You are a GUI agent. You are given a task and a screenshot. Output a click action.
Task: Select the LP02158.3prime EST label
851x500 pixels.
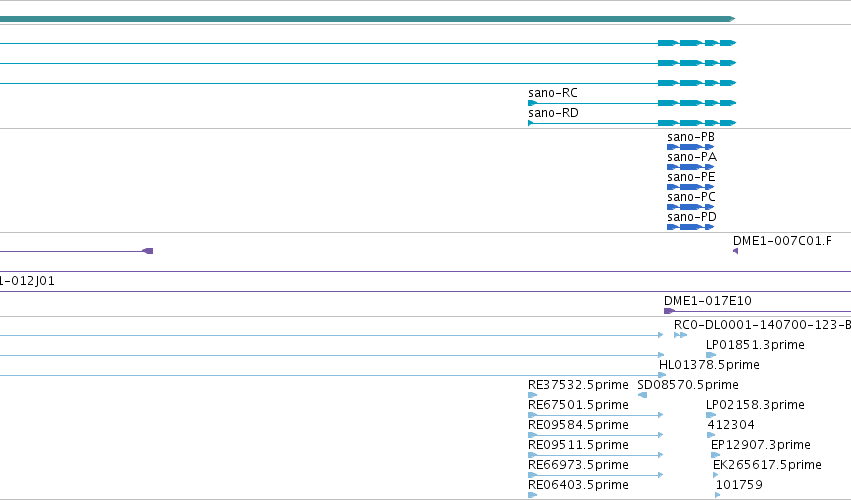point(755,405)
